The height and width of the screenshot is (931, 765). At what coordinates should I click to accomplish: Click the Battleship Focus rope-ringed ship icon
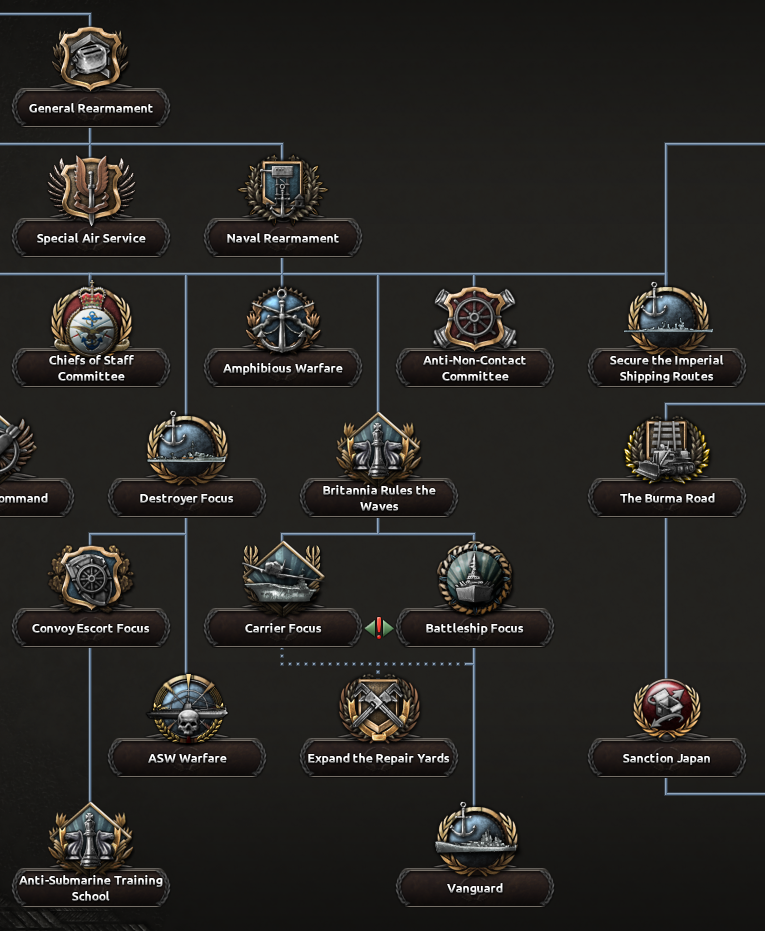475,577
